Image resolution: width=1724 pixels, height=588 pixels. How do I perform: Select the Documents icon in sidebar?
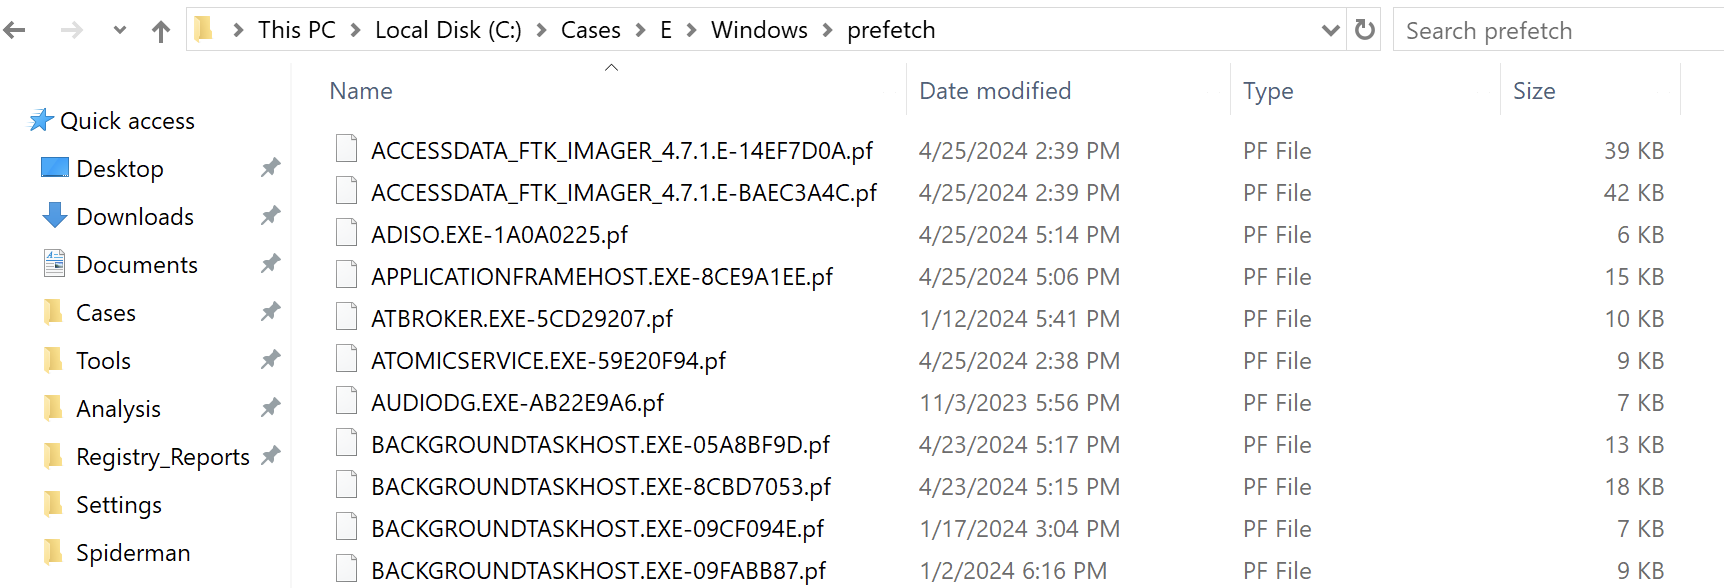tap(54, 264)
